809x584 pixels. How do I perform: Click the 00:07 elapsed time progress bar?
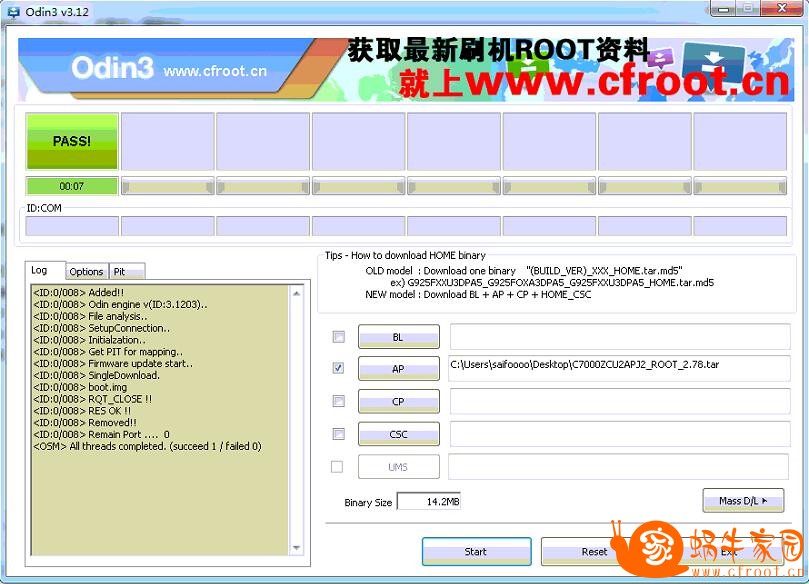[x=72, y=186]
